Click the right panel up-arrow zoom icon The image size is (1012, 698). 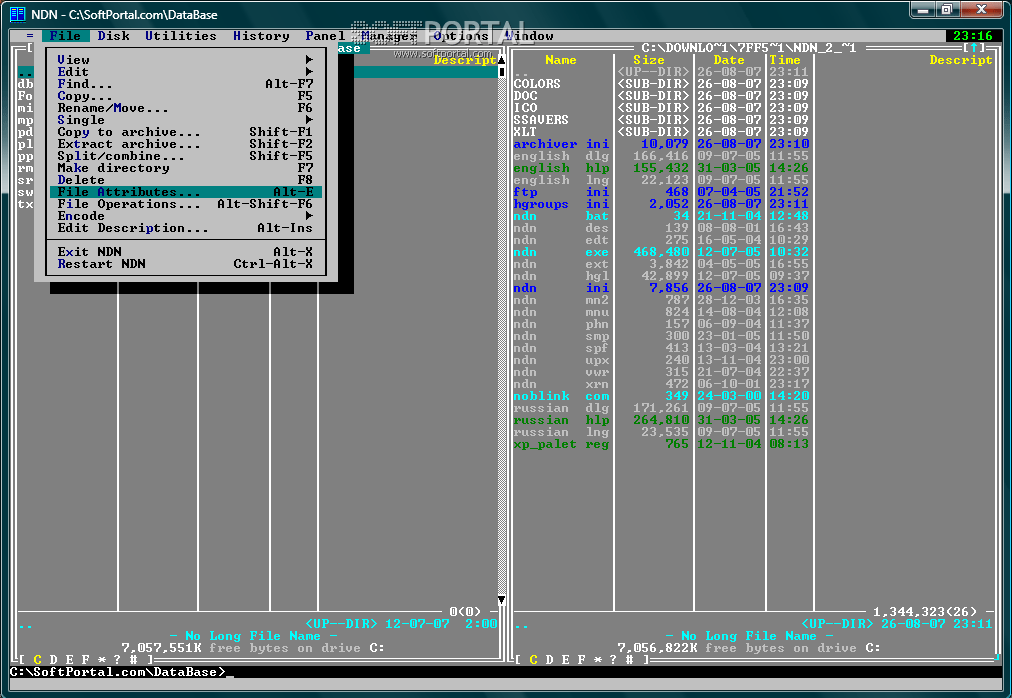975,48
